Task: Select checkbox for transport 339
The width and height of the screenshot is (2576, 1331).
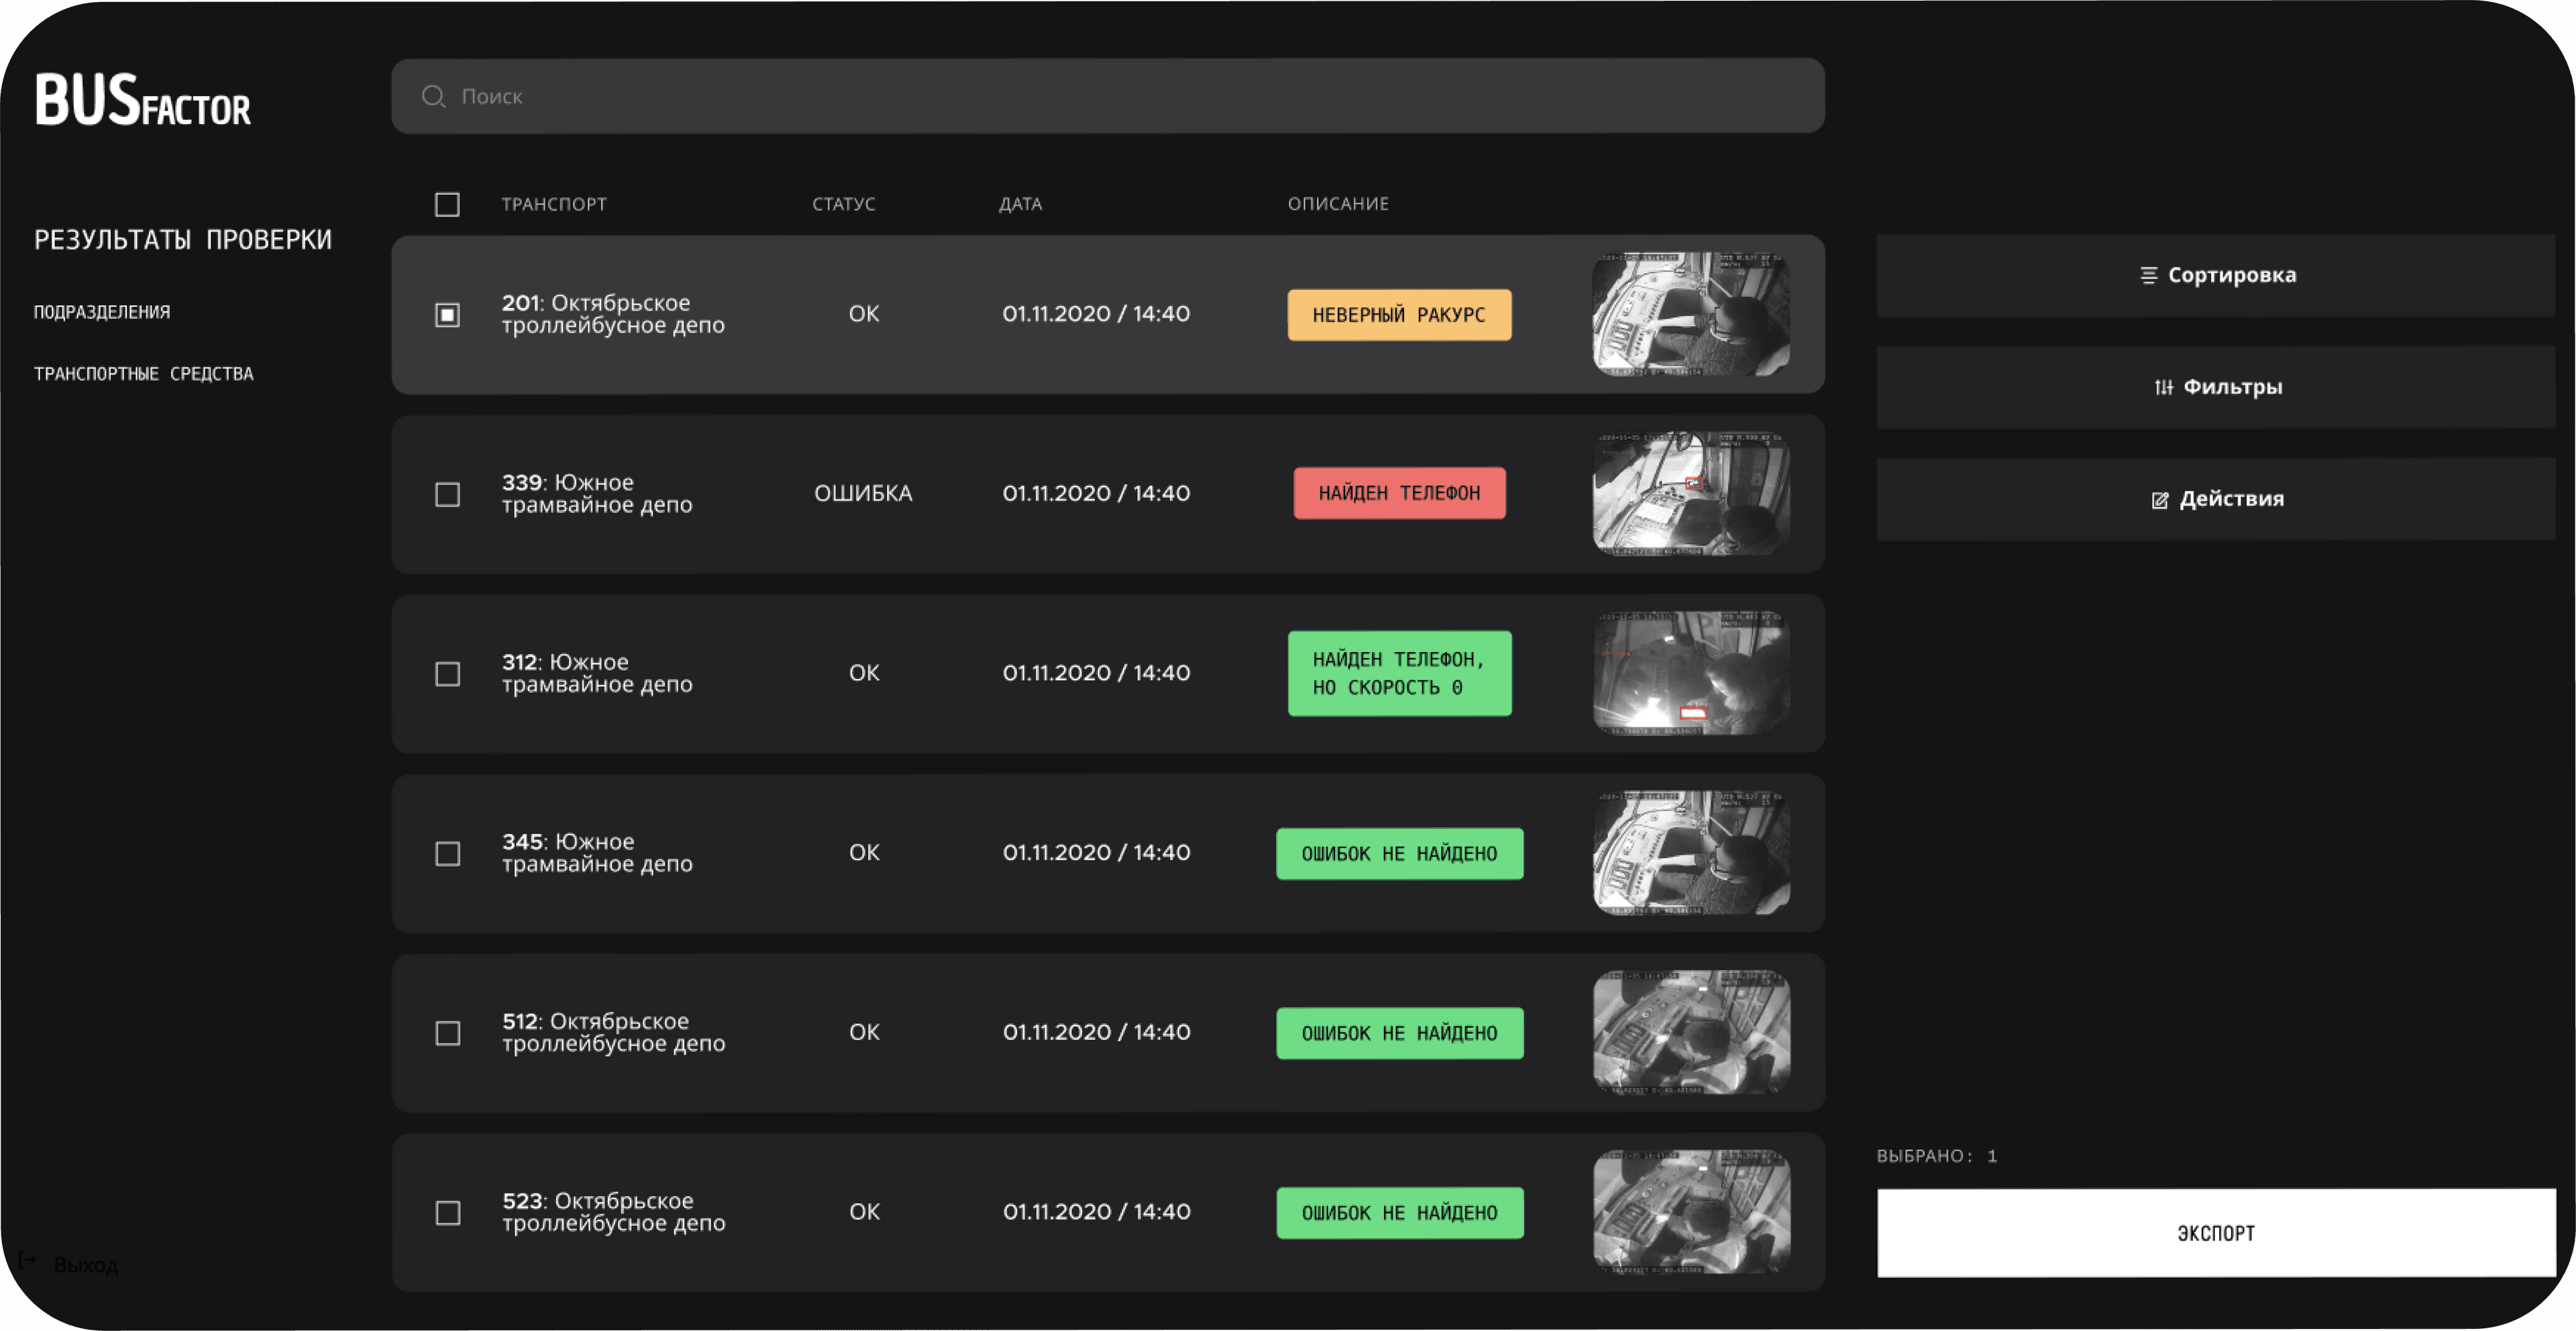Action: (447, 495)
